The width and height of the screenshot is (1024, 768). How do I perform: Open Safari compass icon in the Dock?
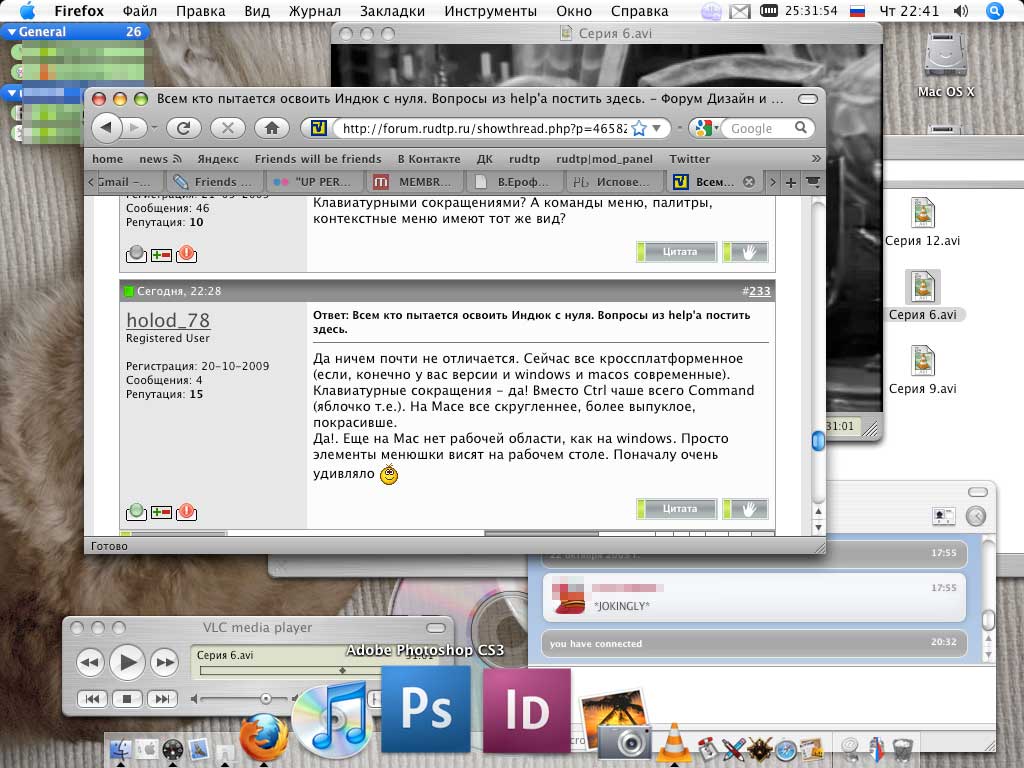coord(786,750)
